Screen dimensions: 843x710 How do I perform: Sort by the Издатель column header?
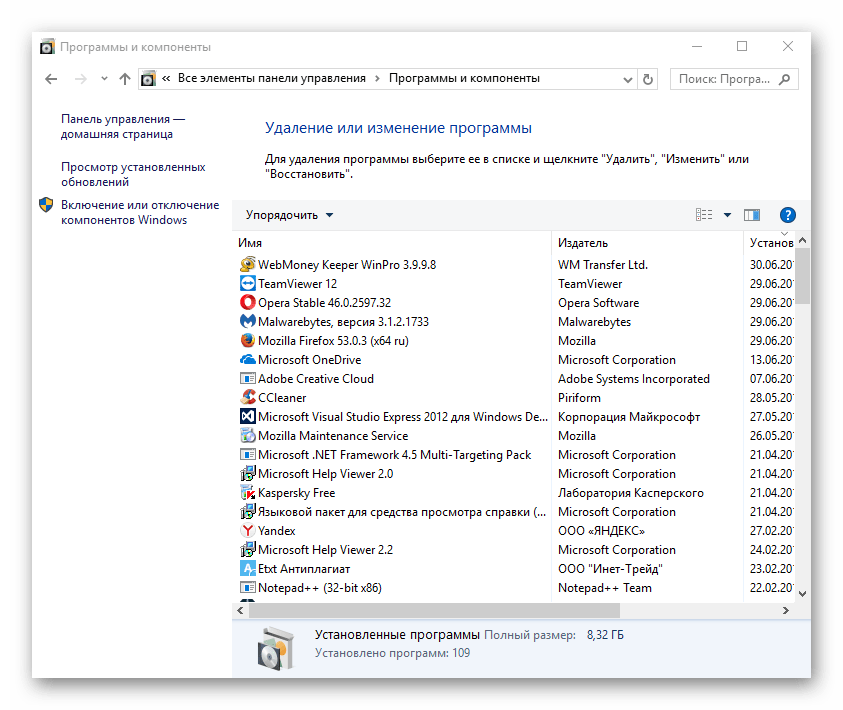pyautogui.click(x=583, y=243)
